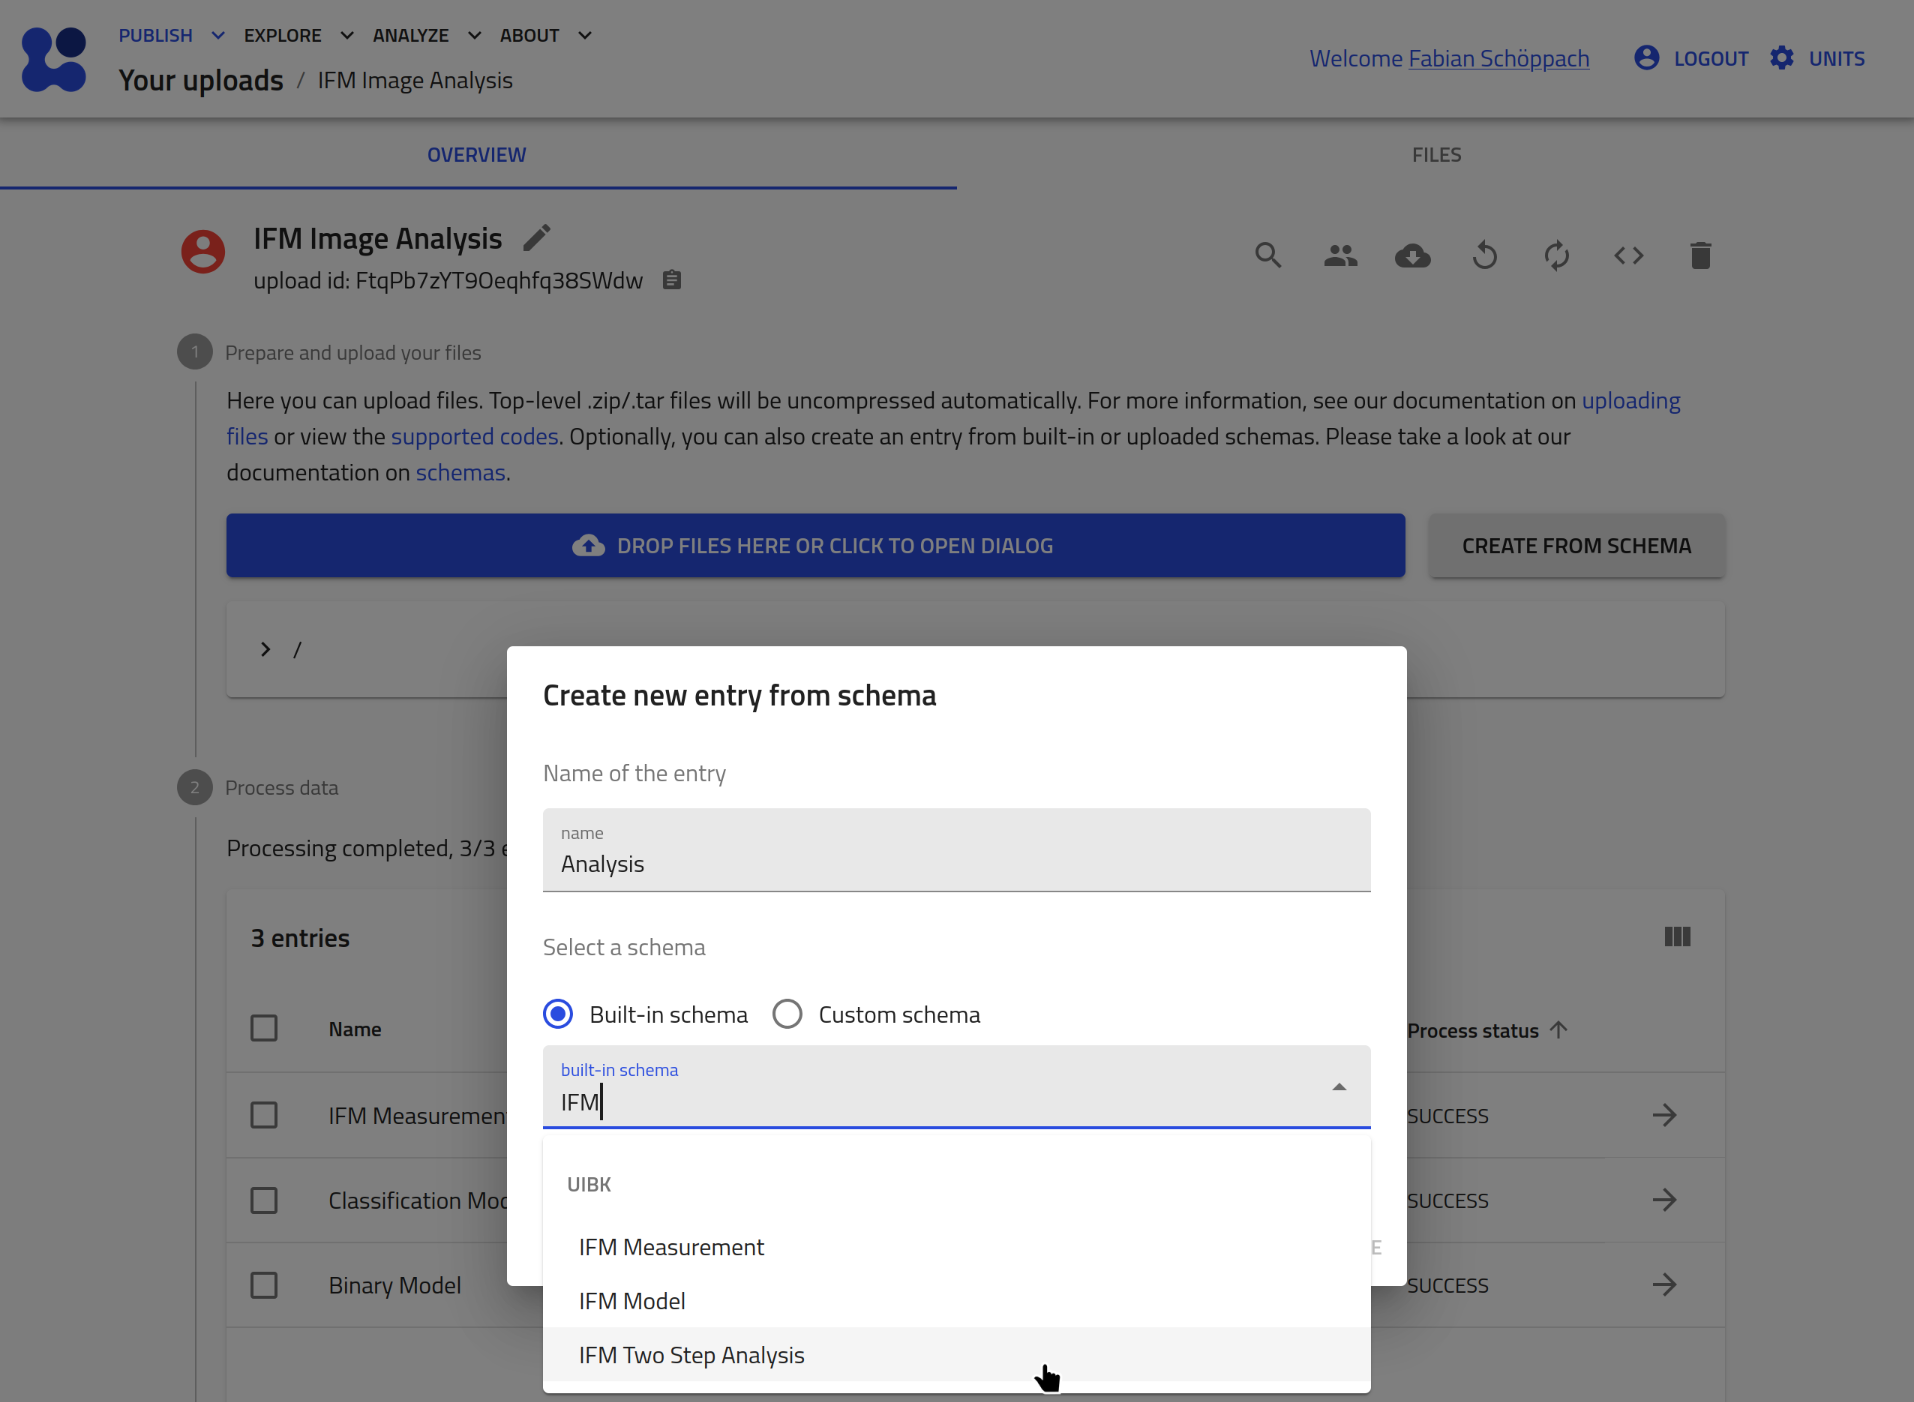Open the manage members people icon
Screen dimensions: 1914x1402
pyautogui.click(x=1340, y=256)
